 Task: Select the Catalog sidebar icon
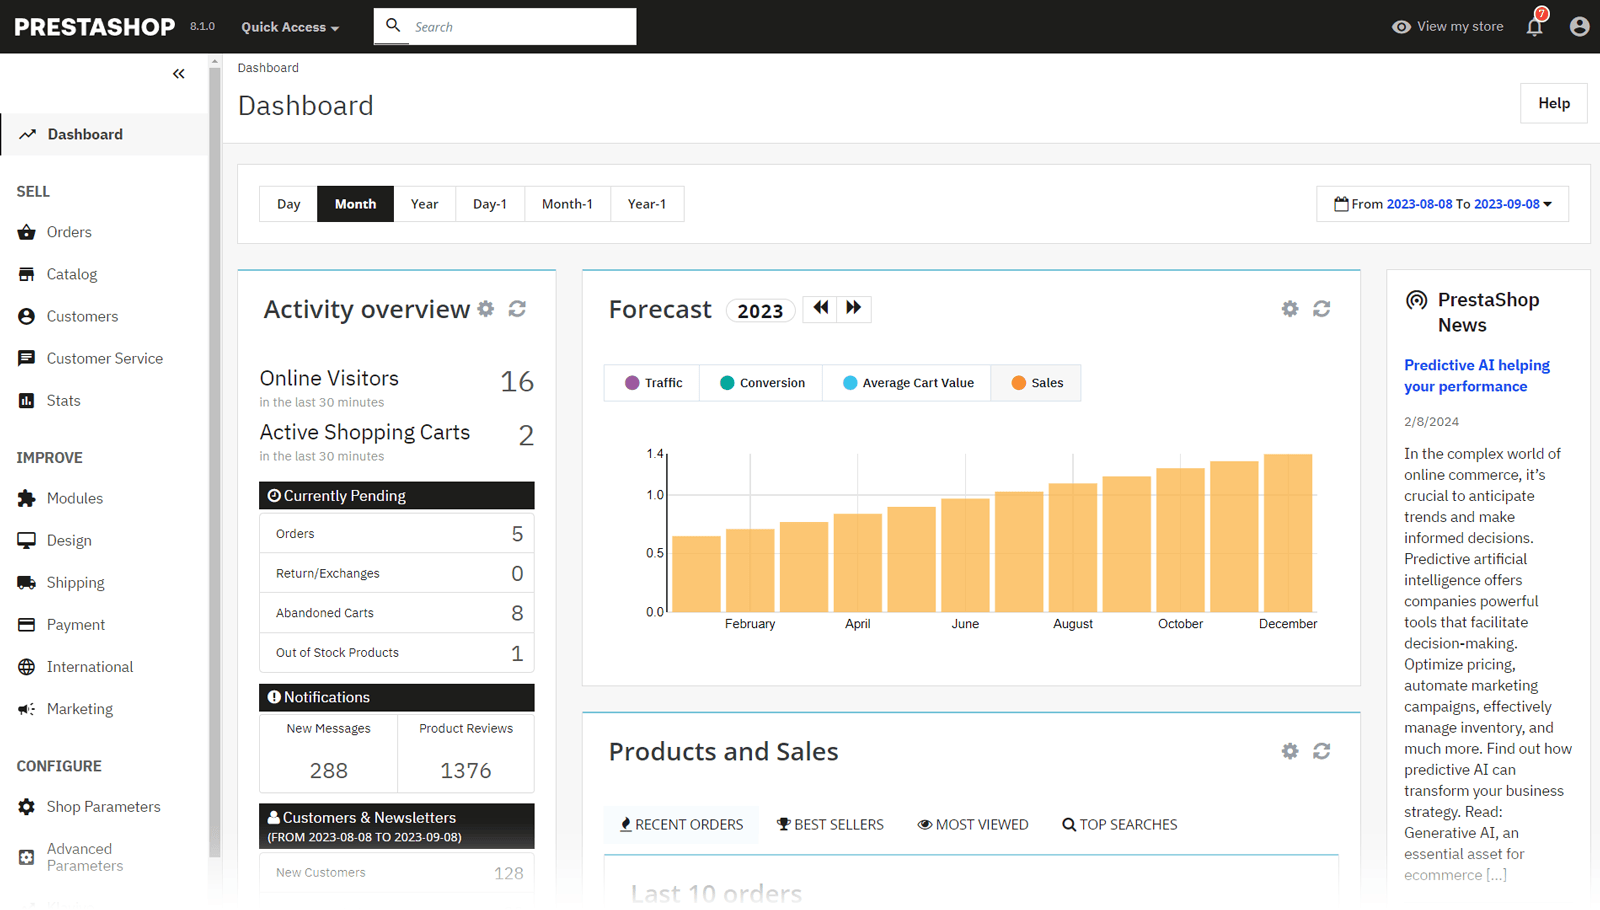[27, 273]
